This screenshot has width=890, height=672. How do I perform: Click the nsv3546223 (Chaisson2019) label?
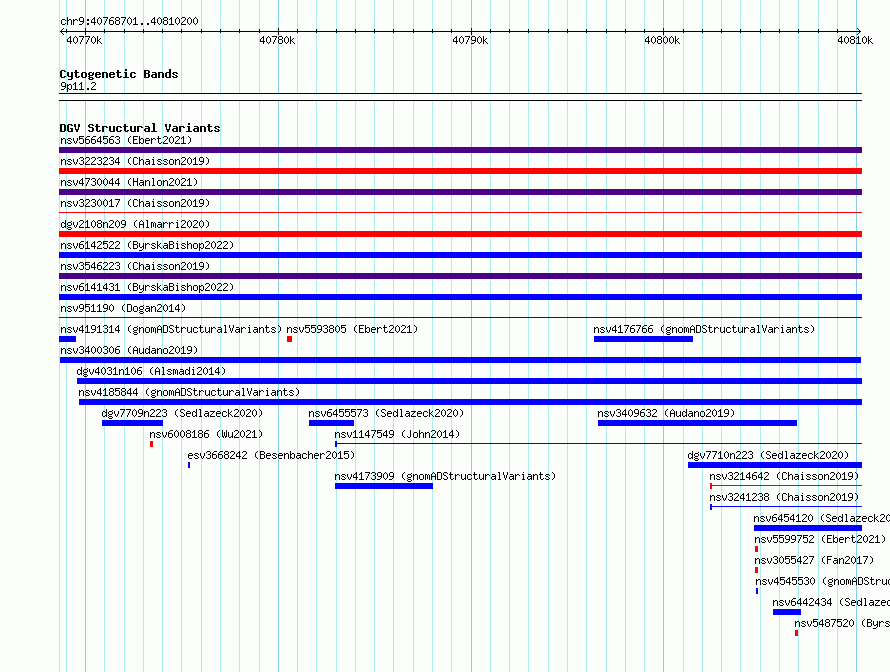(135, 266)
